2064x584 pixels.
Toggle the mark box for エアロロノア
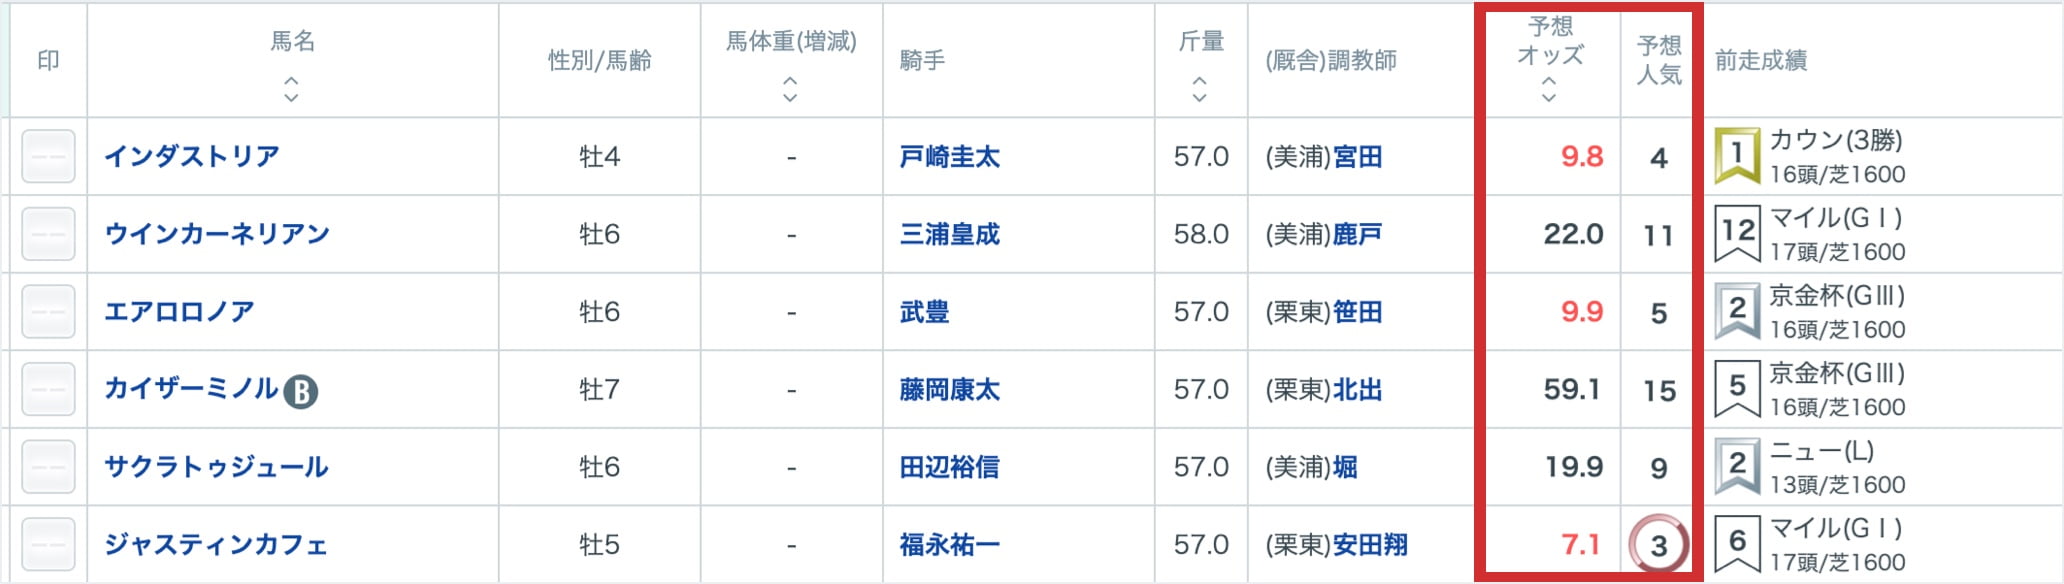click(48, 311)
